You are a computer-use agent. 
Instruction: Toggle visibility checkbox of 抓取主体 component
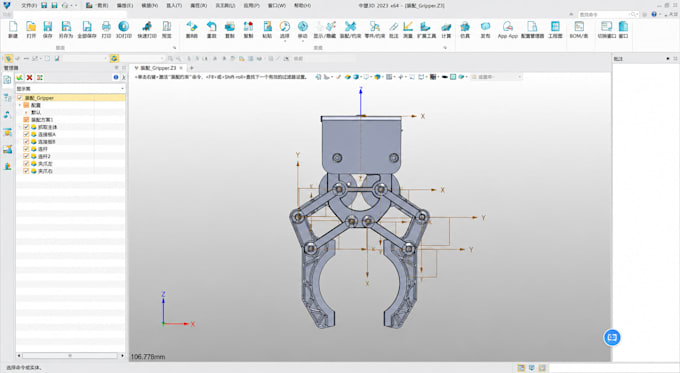coord(26,127)
